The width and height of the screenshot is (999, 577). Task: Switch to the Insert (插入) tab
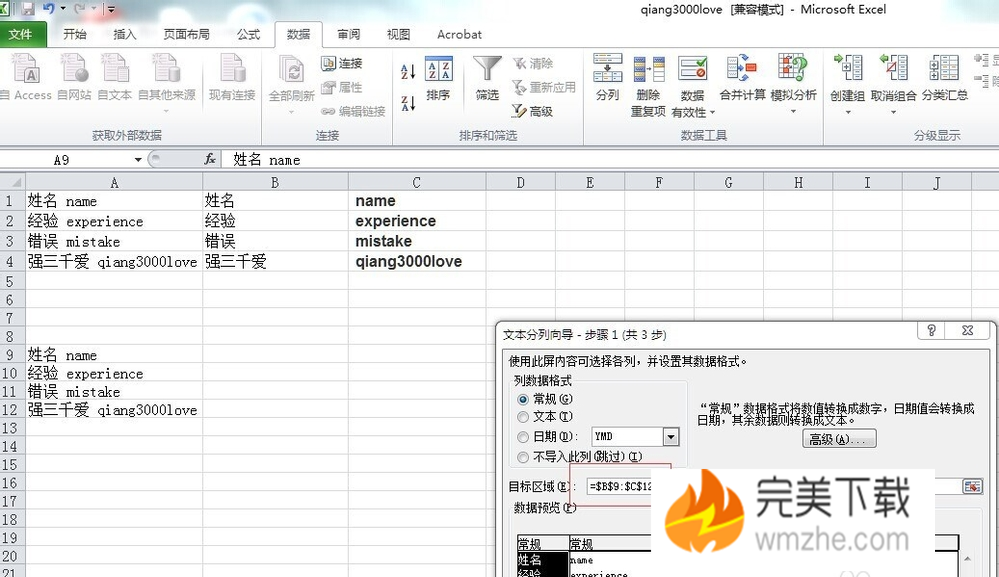(124, 34)
